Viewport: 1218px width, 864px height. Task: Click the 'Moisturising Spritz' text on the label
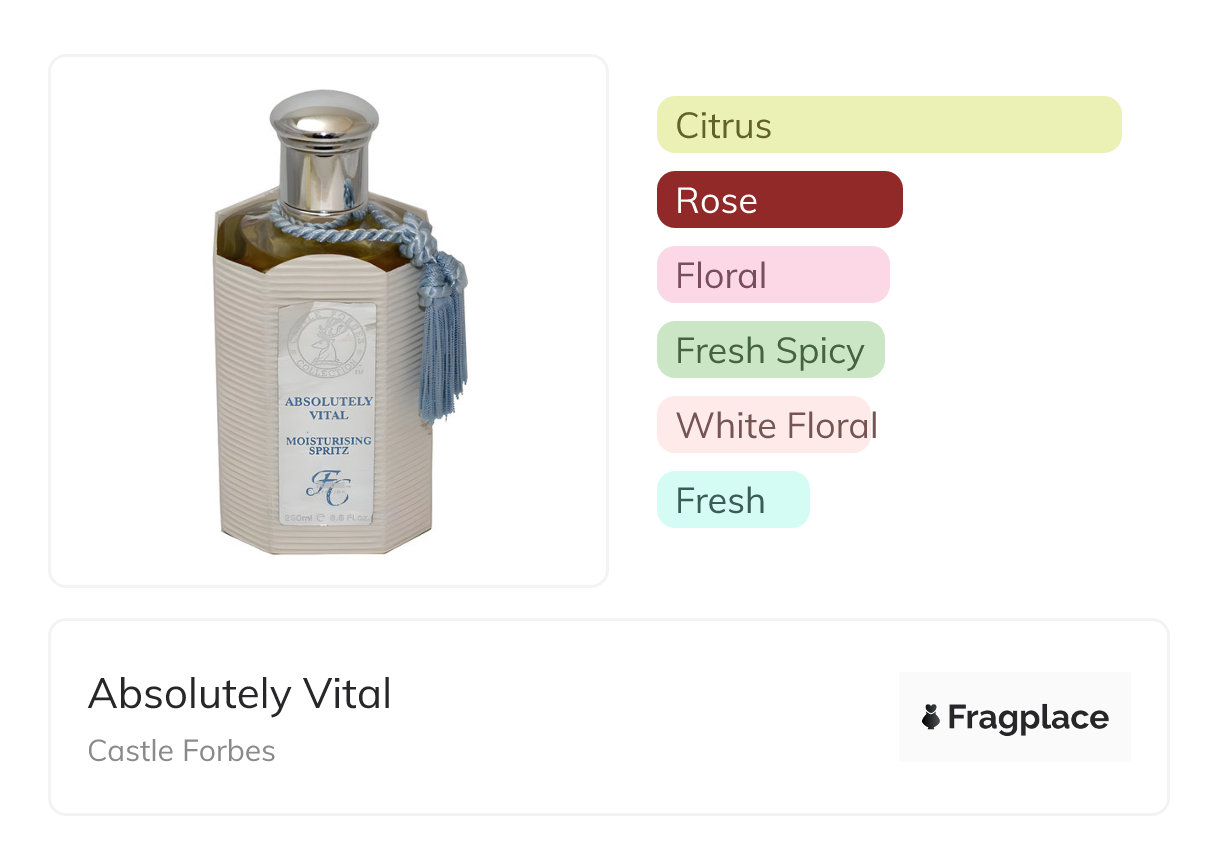click(x=328, y=446)
